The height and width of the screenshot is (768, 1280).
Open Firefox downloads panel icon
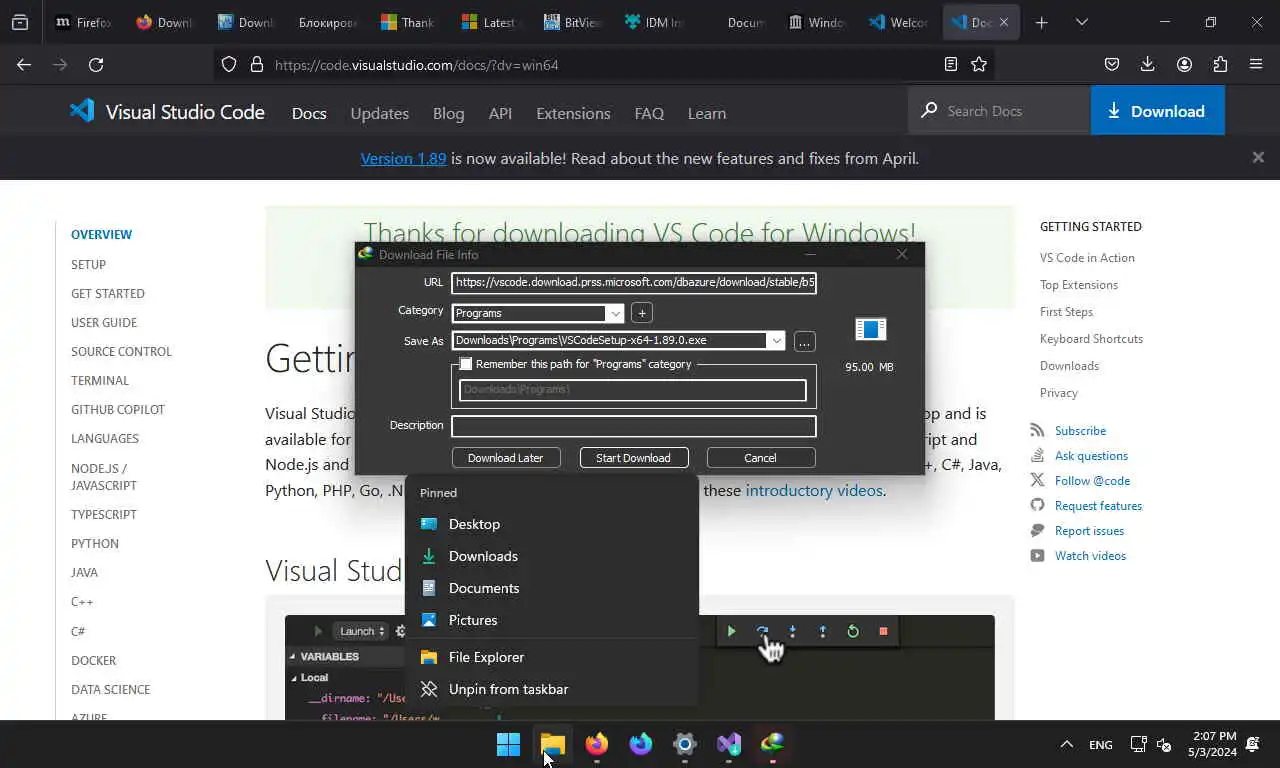(1147, 64)
